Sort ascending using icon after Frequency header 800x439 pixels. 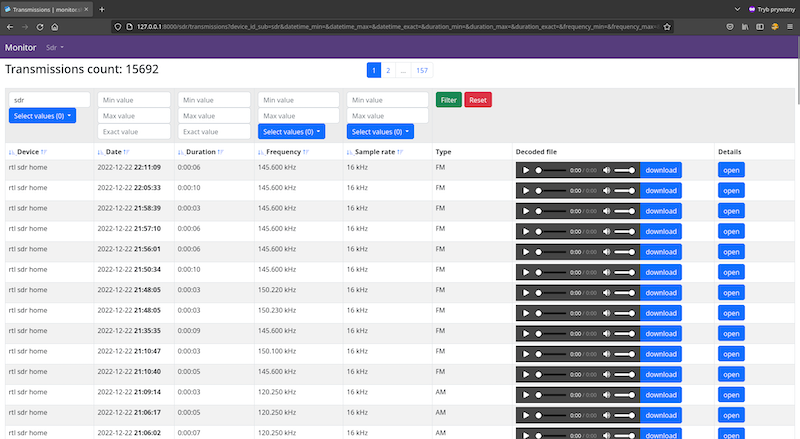pos(306,152)
